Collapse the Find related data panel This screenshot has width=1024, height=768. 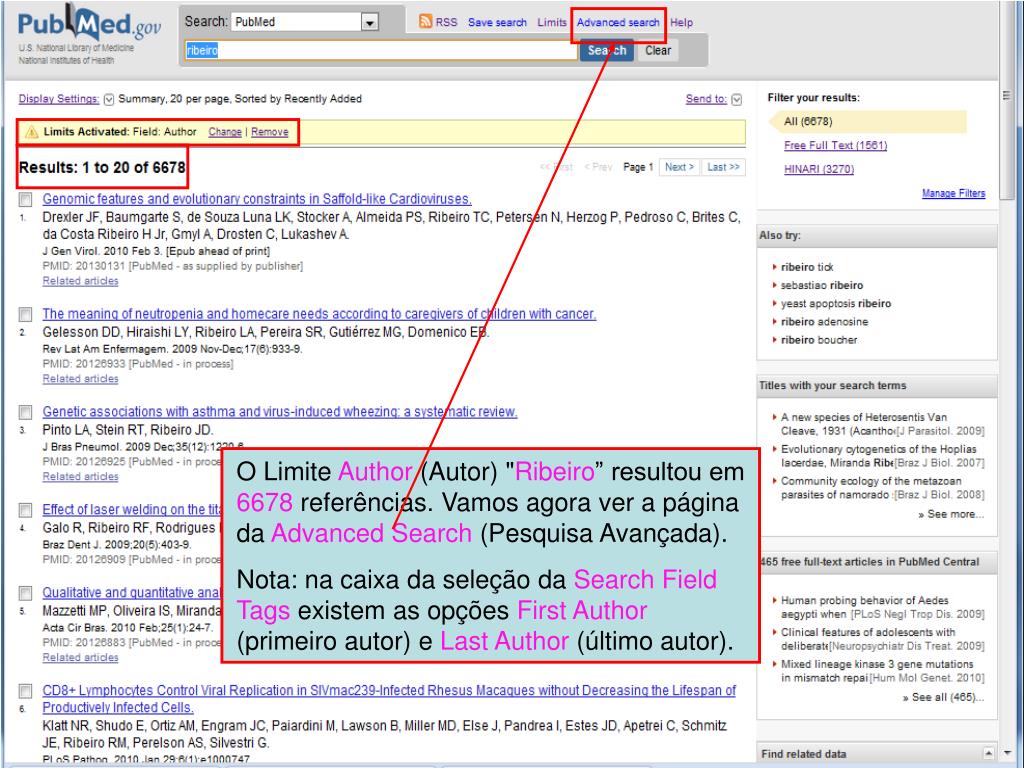click(x=989, y=753)
